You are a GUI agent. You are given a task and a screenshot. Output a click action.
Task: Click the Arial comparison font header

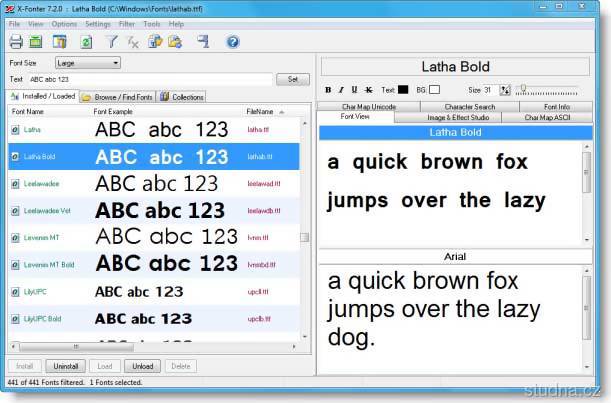[455, 256]
